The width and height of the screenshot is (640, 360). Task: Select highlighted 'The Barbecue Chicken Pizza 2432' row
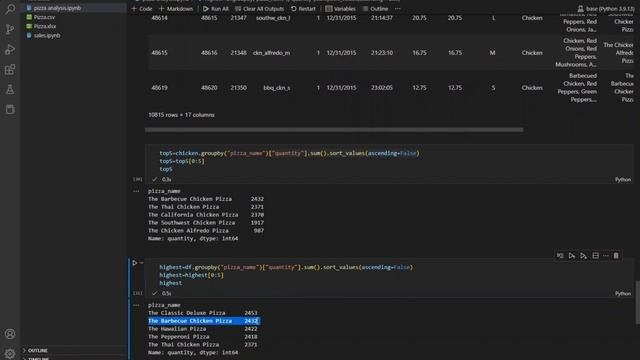point(203,321)
